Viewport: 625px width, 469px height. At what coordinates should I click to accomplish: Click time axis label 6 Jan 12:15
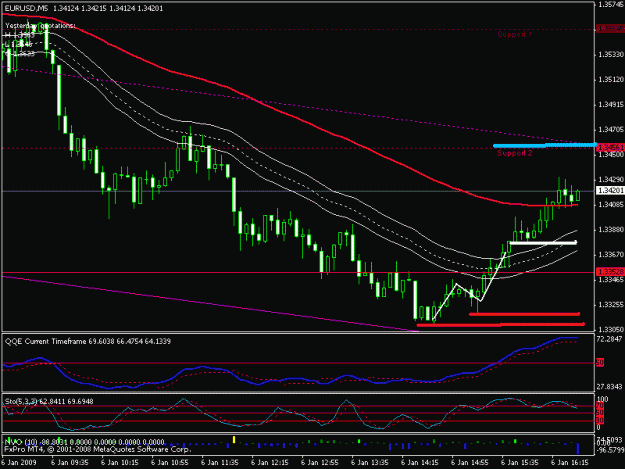point(269,463)
